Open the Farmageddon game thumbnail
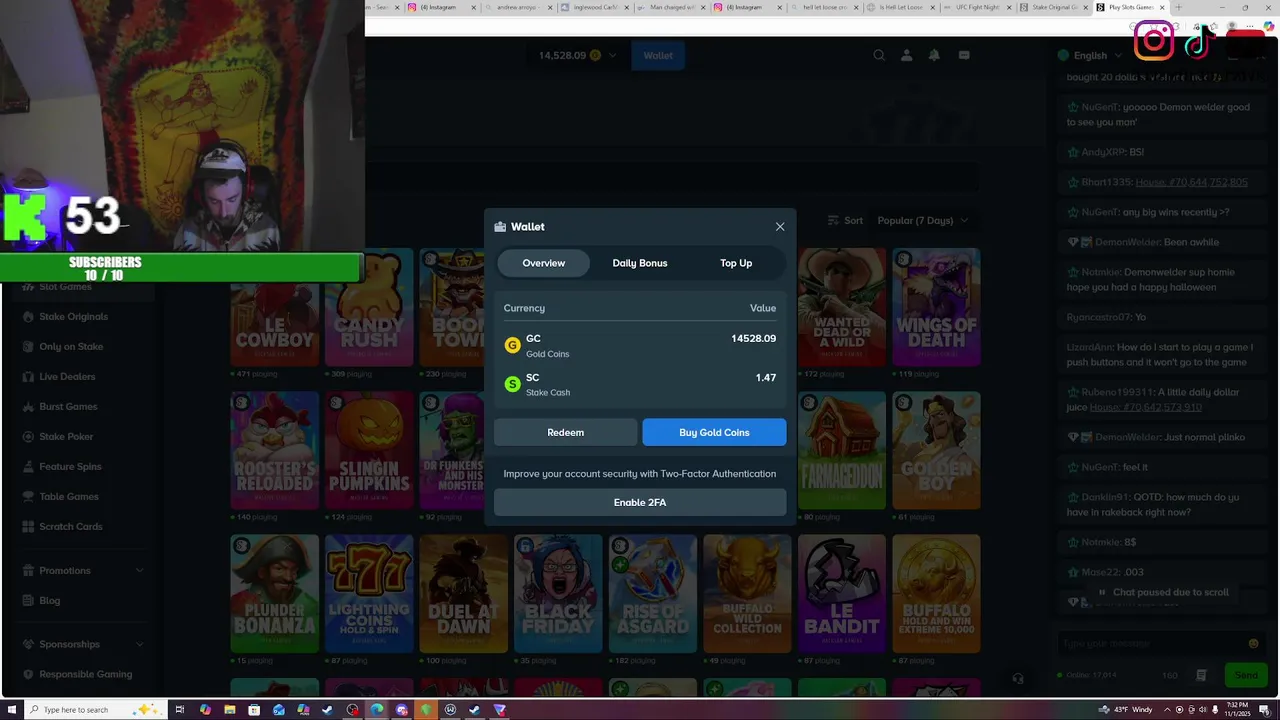 click(842, 450)
